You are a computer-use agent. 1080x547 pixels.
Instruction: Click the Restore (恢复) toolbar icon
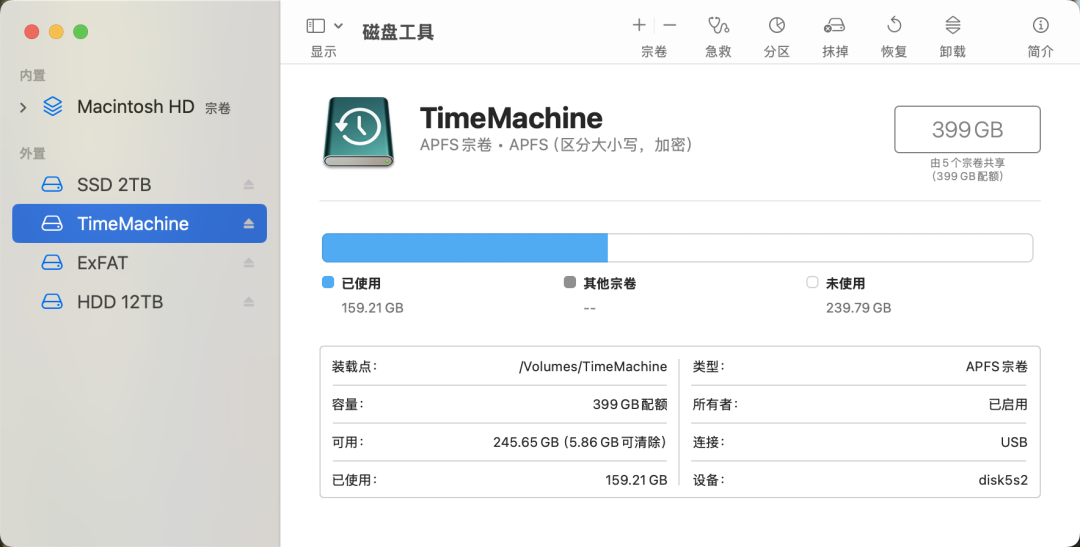pyautogui.click(x=894, y=26)
